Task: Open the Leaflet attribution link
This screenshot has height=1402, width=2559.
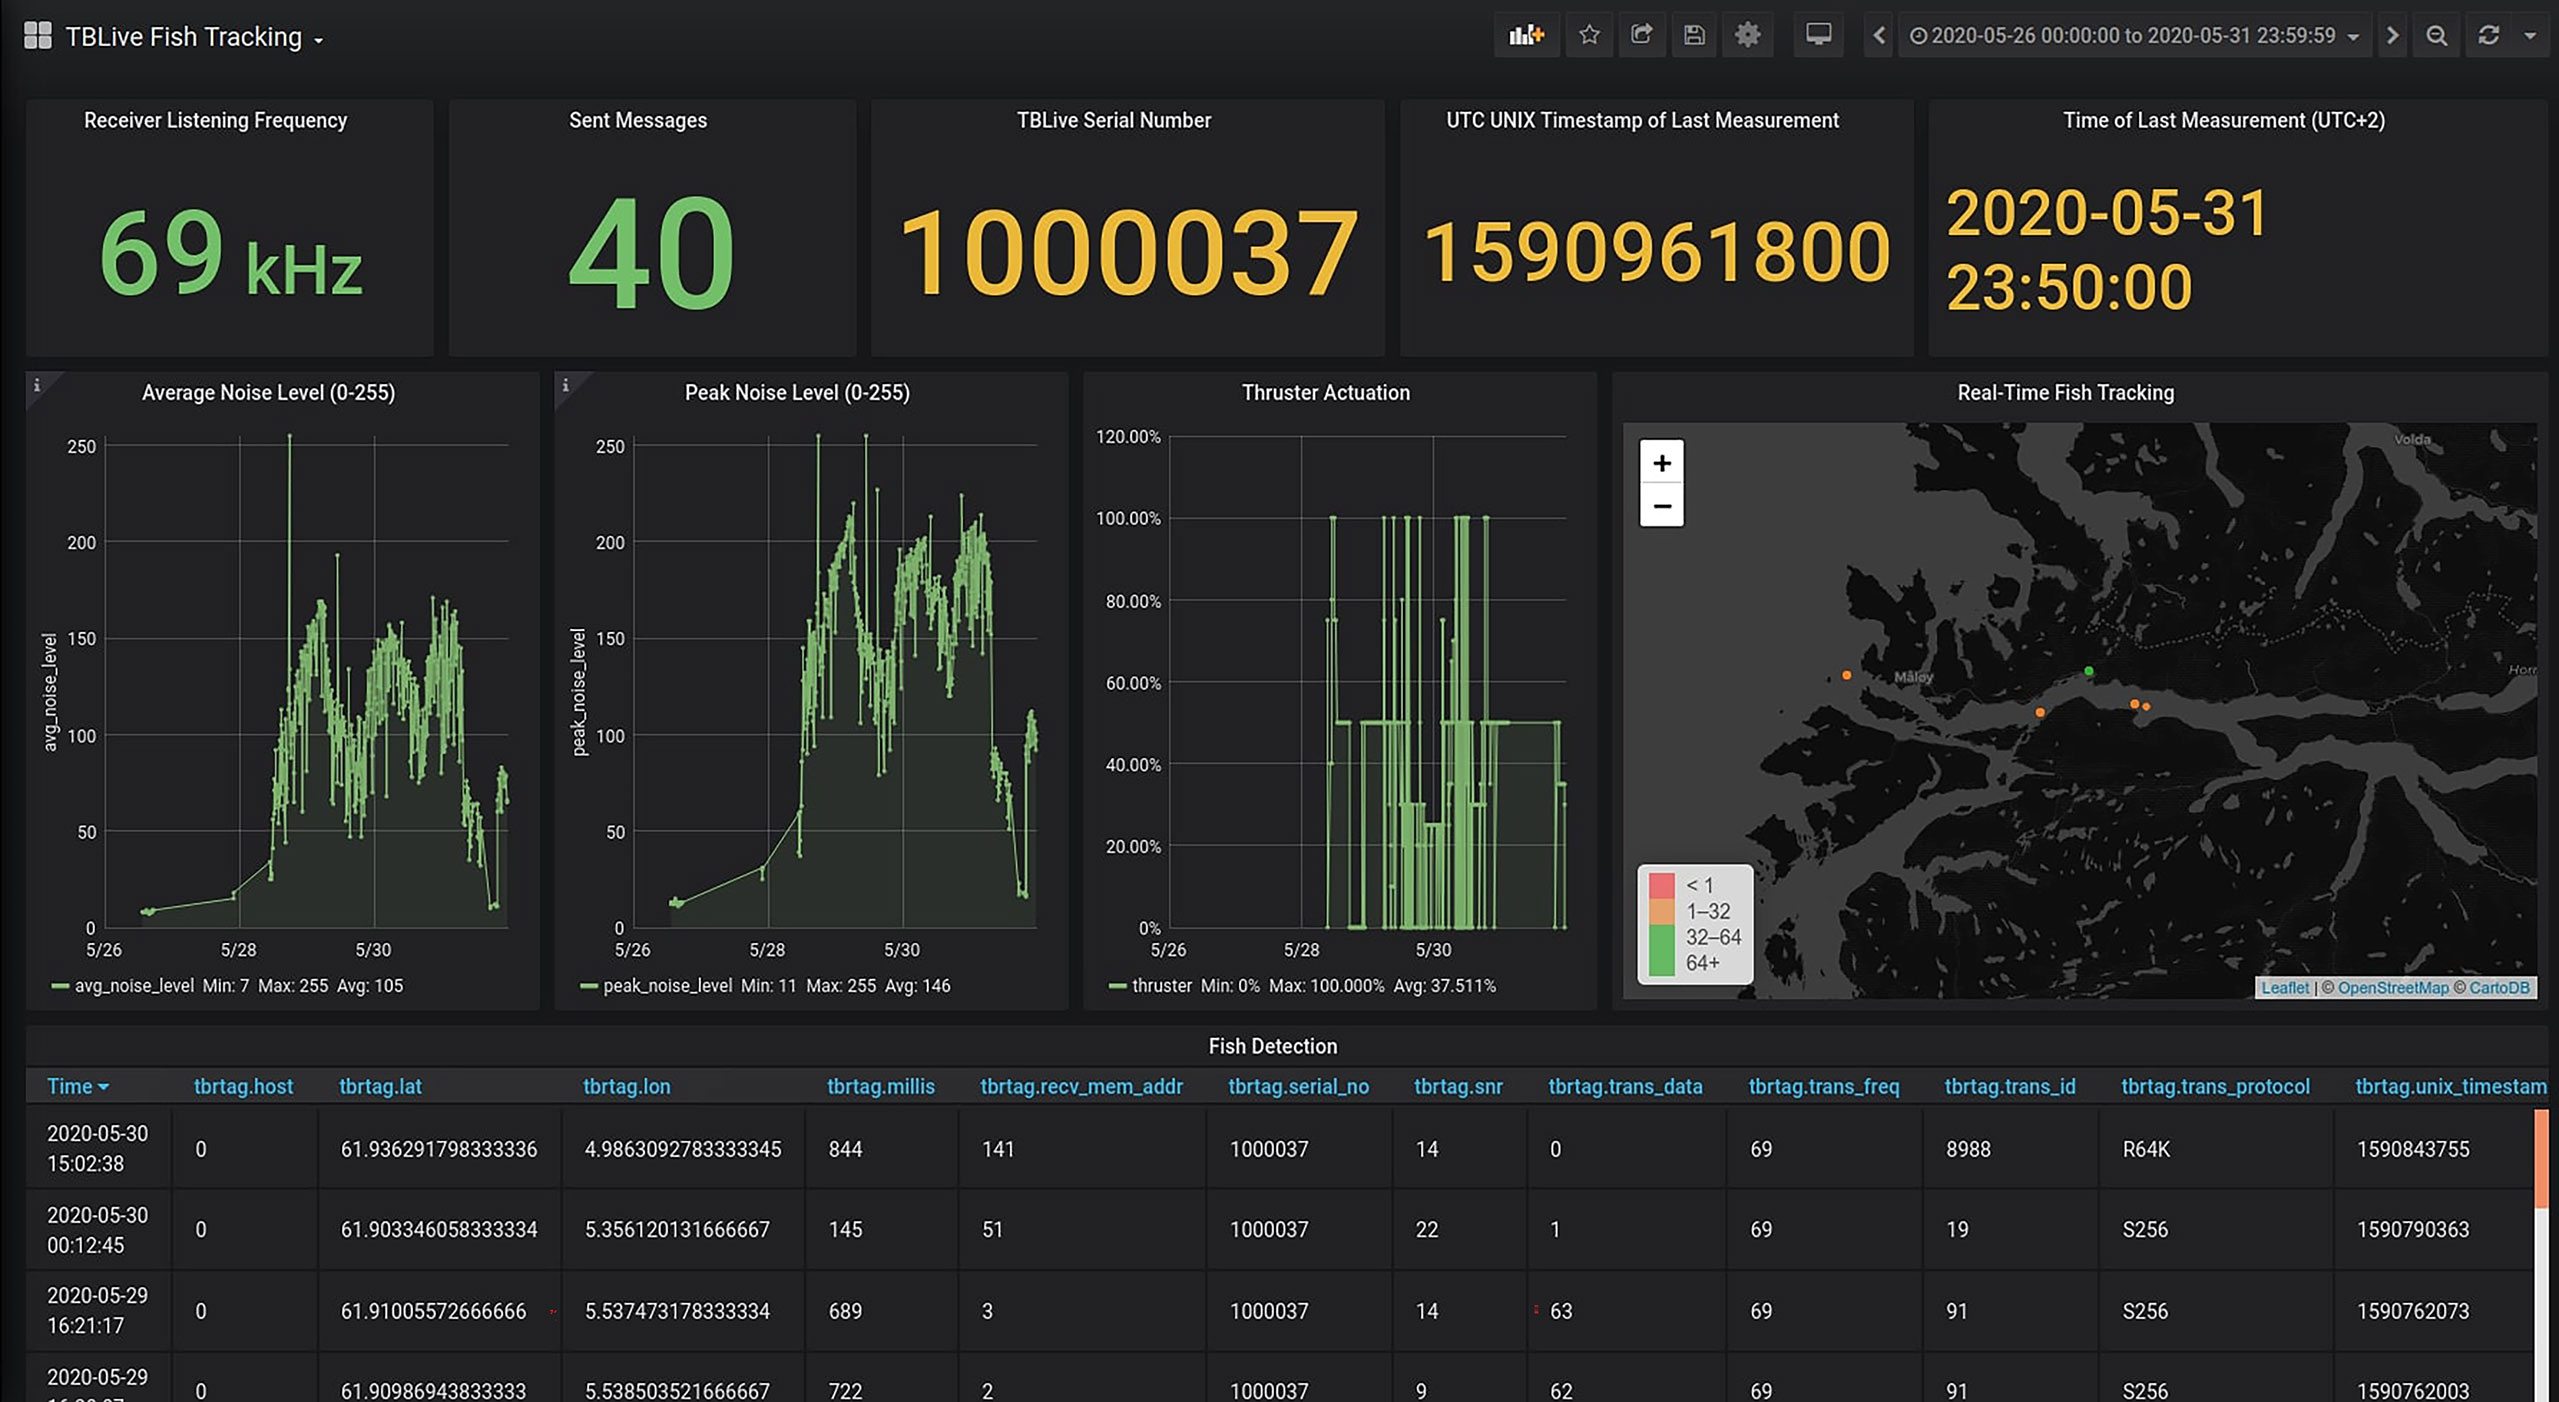Action: click(2284, 987)
